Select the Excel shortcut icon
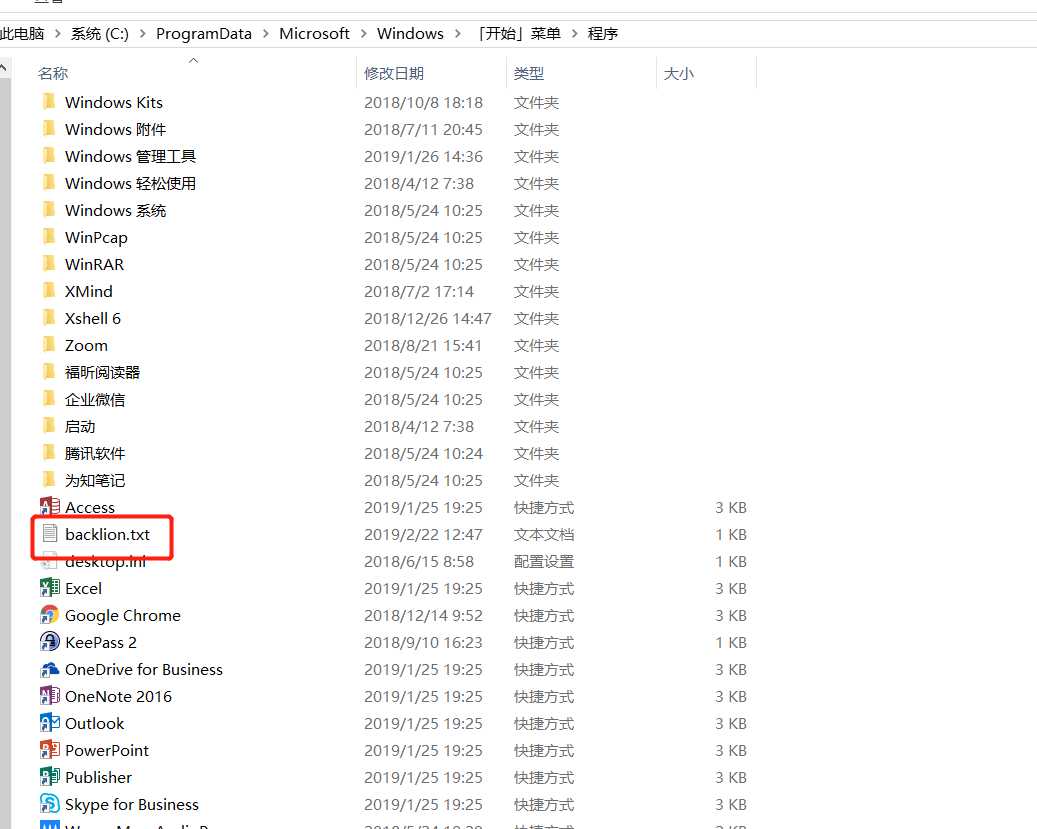Screen dimensions: 1037x829 (50, 588)
